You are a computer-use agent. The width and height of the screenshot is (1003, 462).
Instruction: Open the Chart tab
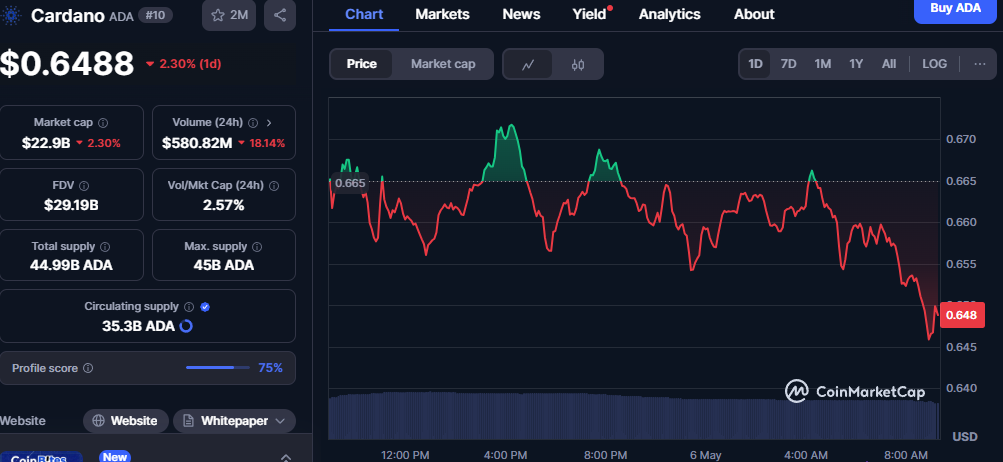[x=363, y=14]
